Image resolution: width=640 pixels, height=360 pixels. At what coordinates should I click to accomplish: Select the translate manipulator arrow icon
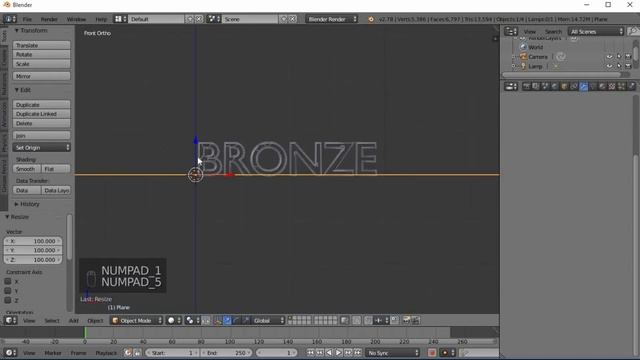pyautogui.click(x=227, y=320)
